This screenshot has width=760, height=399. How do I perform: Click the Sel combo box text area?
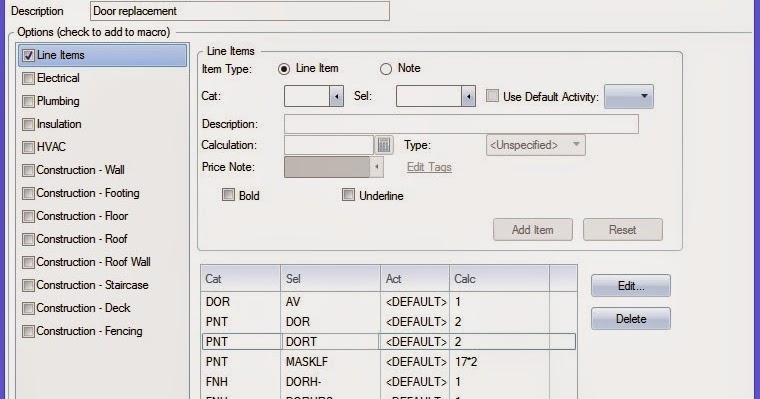(428, 96)
